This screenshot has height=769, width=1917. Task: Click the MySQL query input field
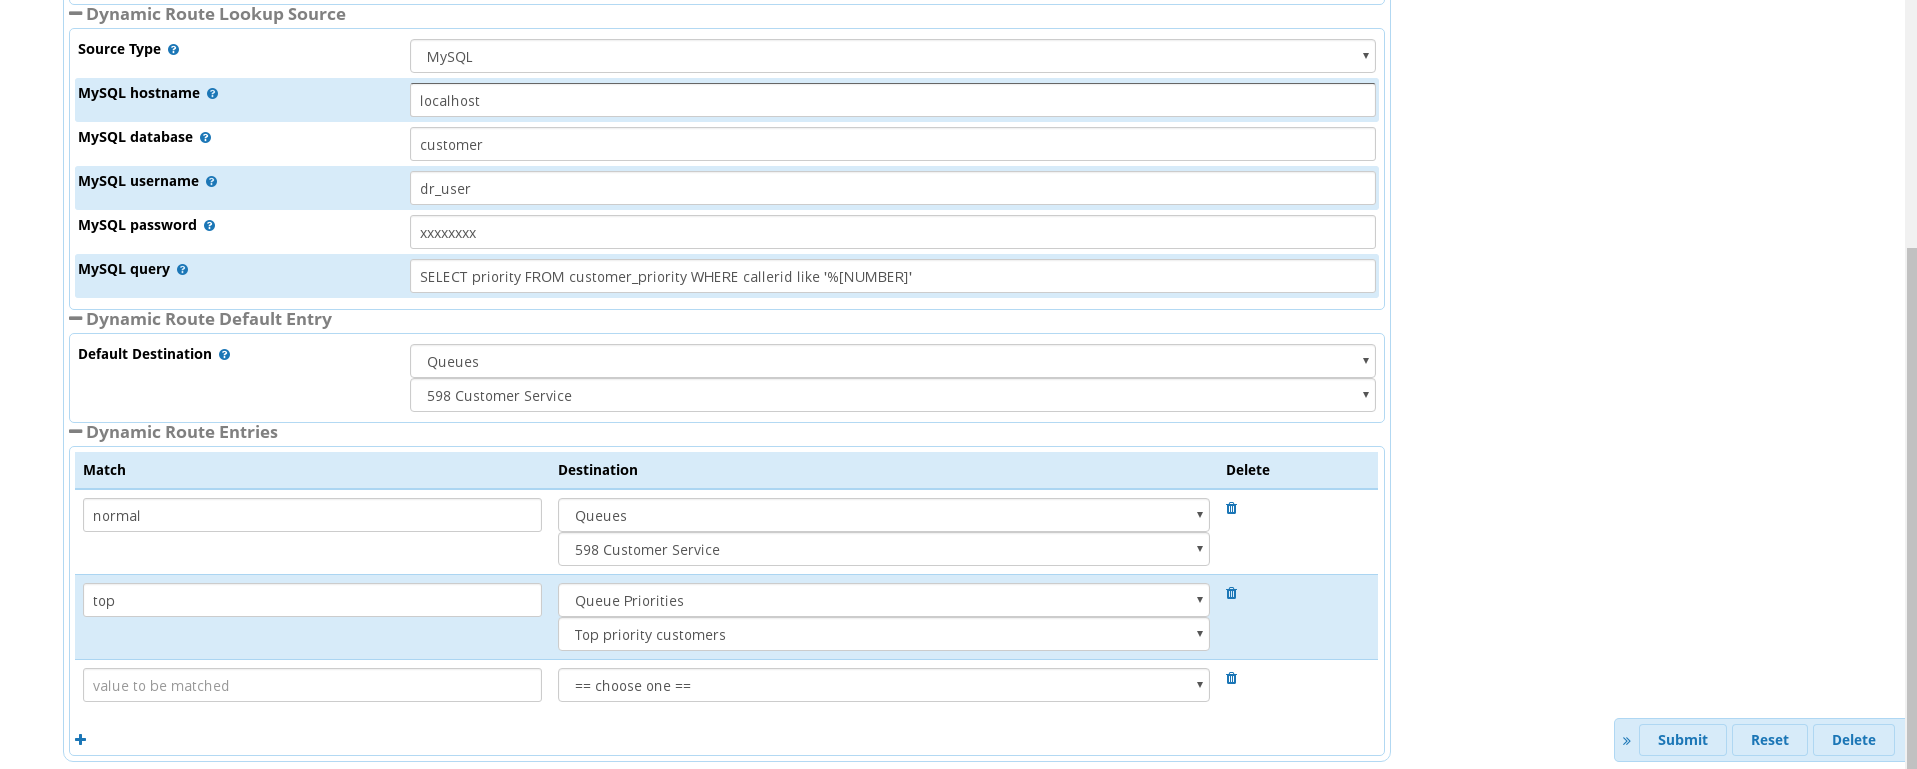point(892,277)
